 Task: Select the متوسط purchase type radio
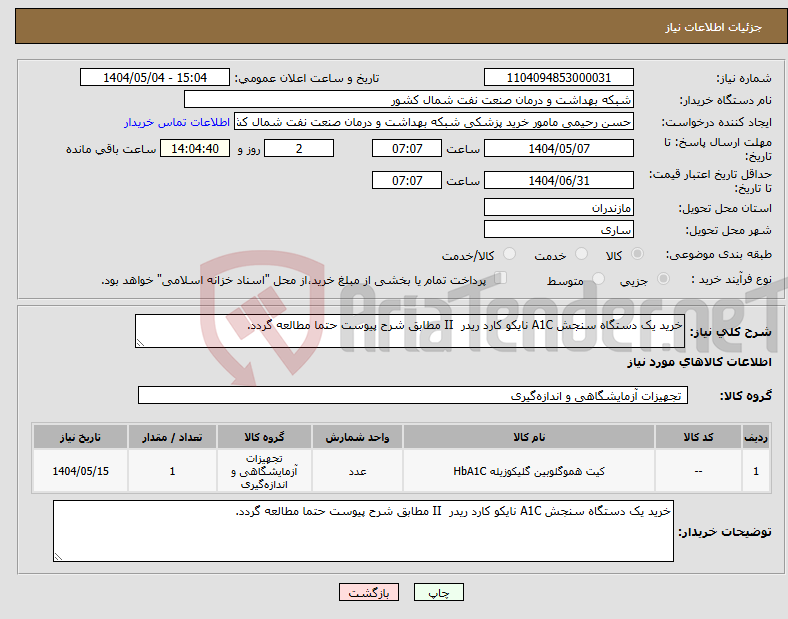598,279
